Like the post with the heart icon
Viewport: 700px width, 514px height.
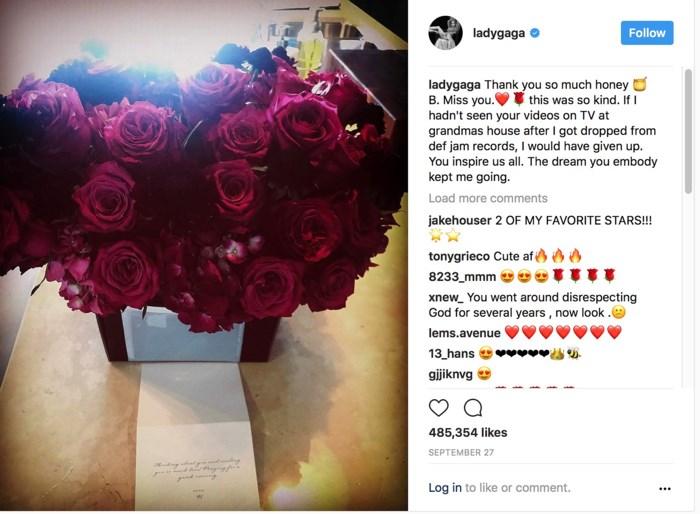tap(438, 408)
